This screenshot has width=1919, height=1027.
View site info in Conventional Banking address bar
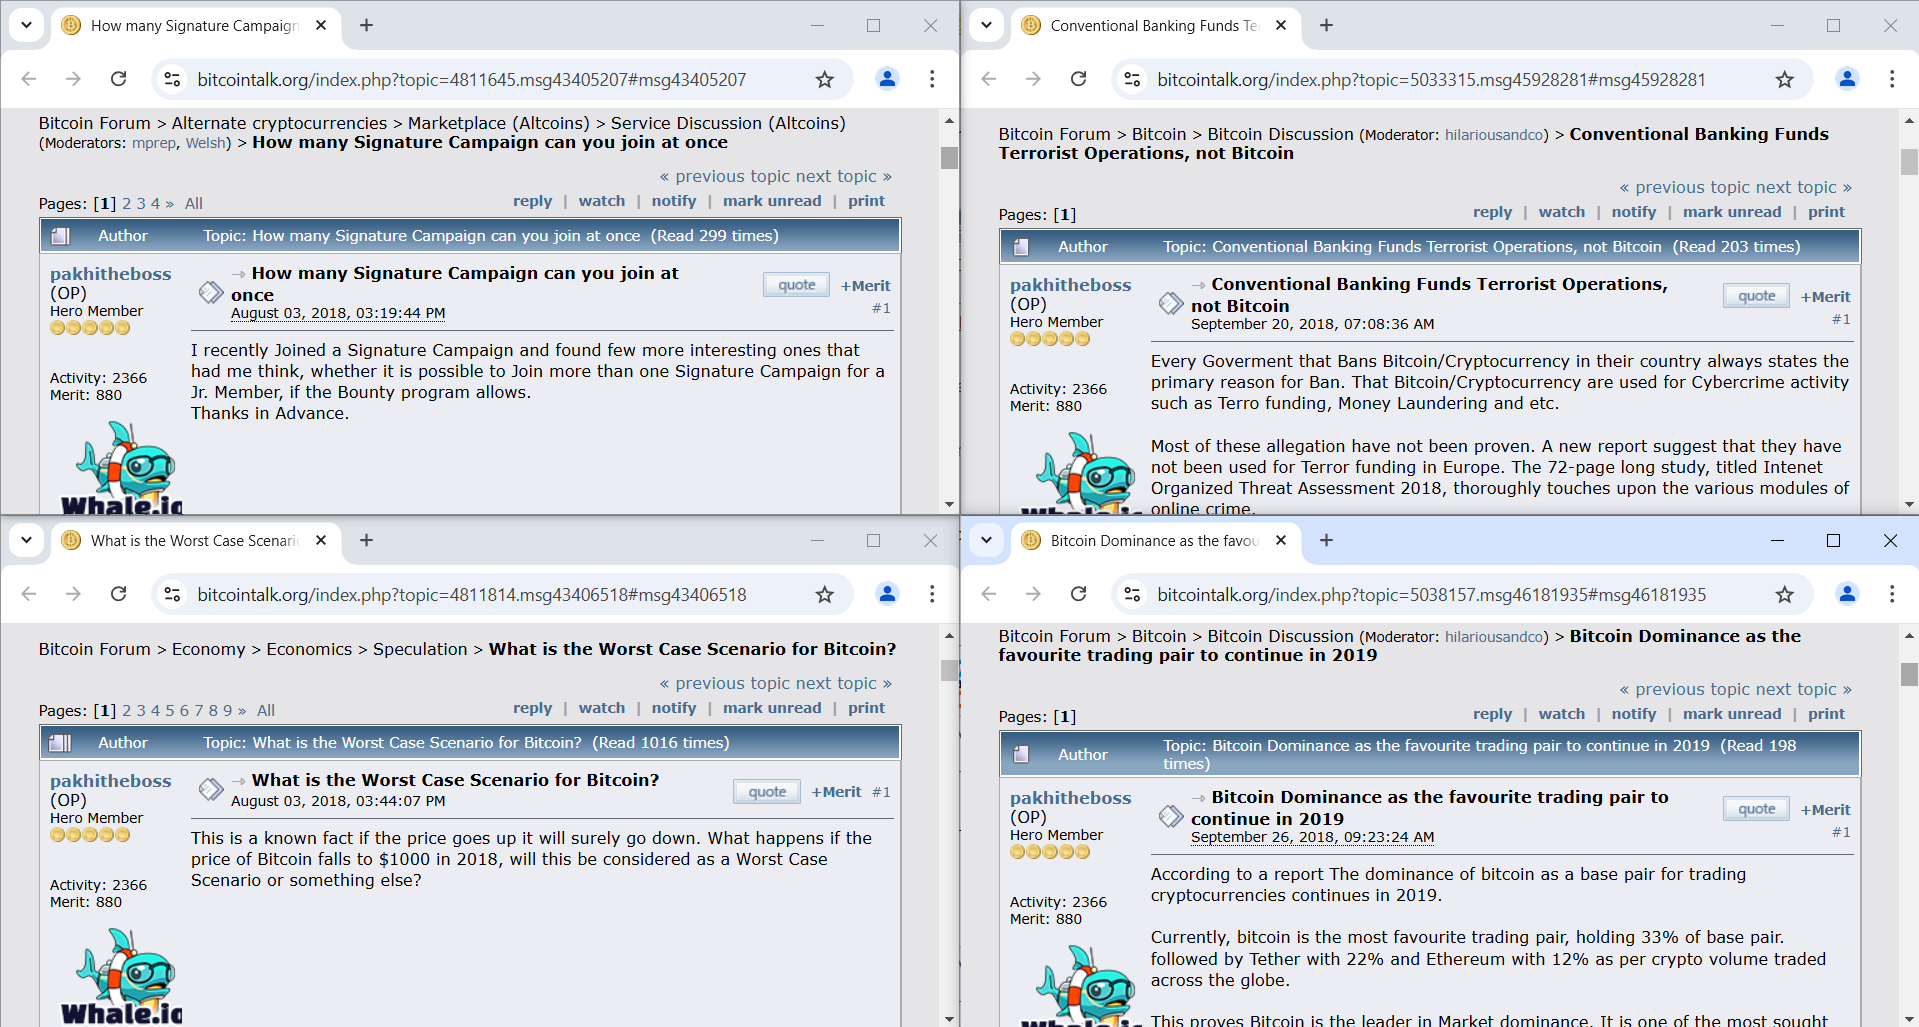tap(1132, 79)
